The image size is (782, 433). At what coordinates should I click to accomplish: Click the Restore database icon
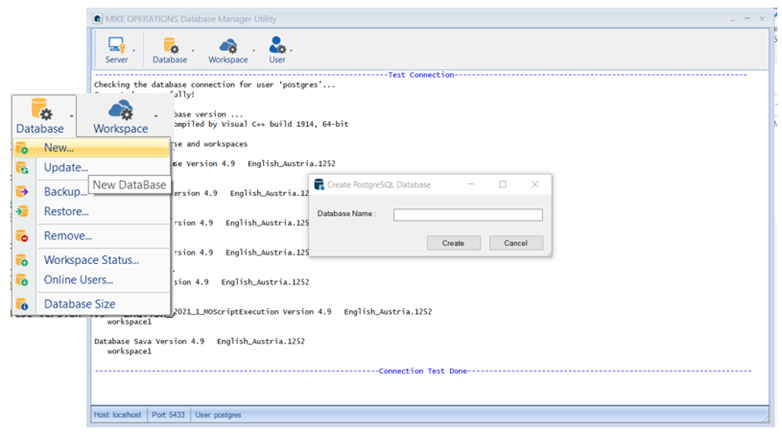22,212
